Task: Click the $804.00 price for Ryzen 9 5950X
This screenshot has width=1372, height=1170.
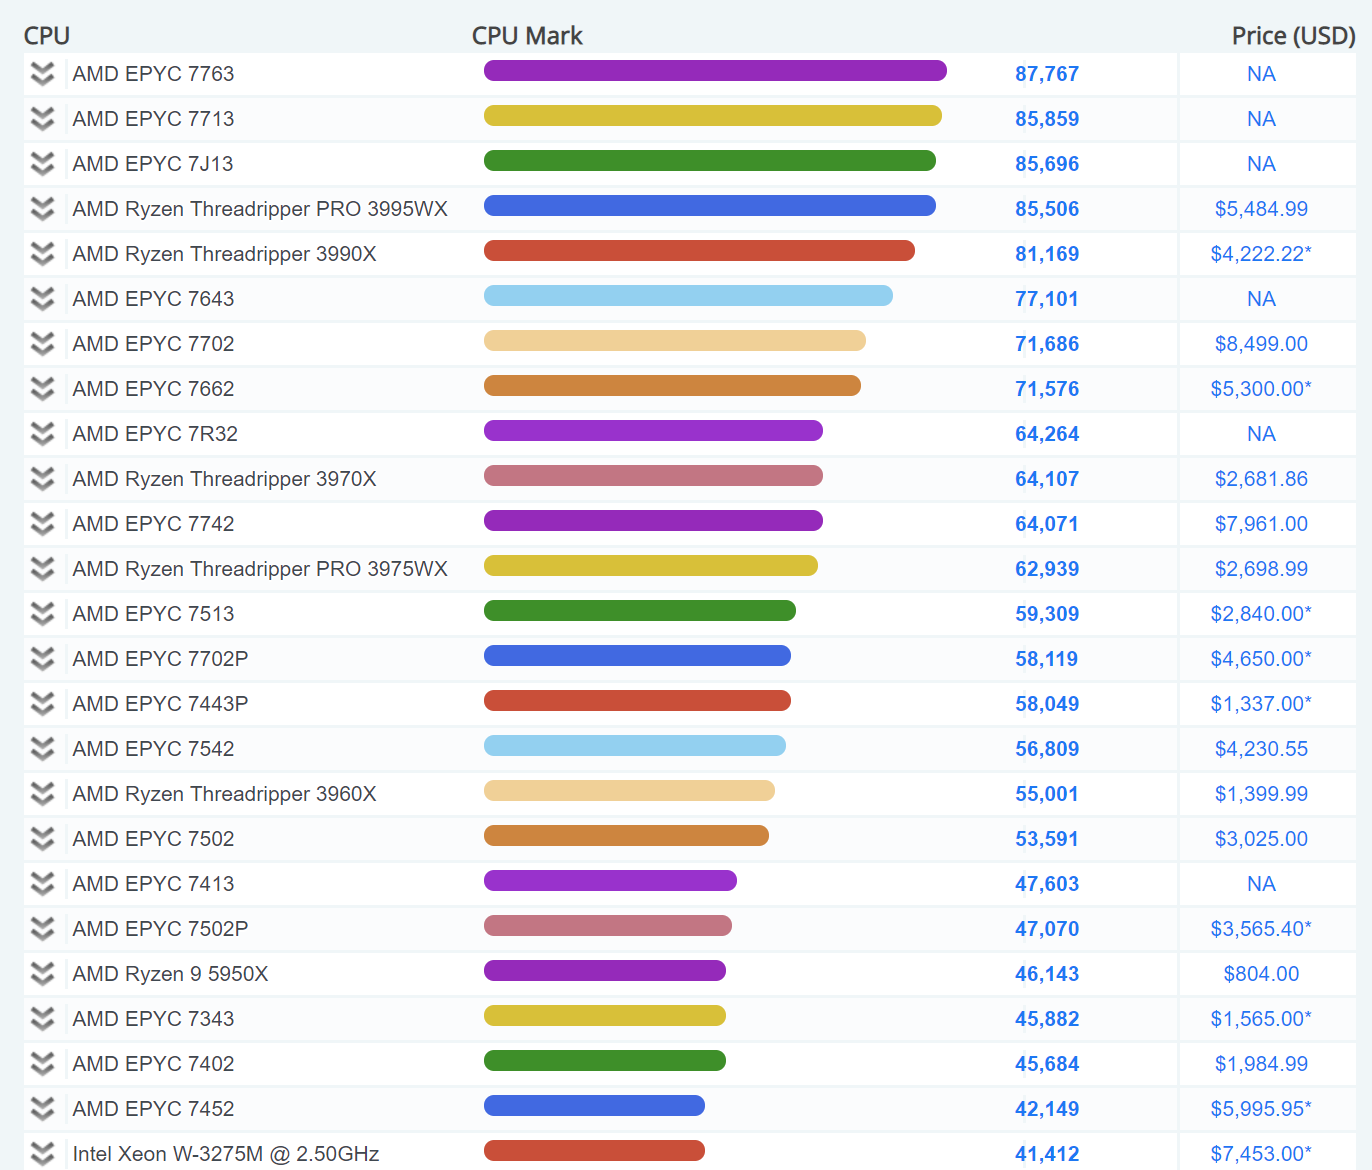Action: tap(1261, 974)
